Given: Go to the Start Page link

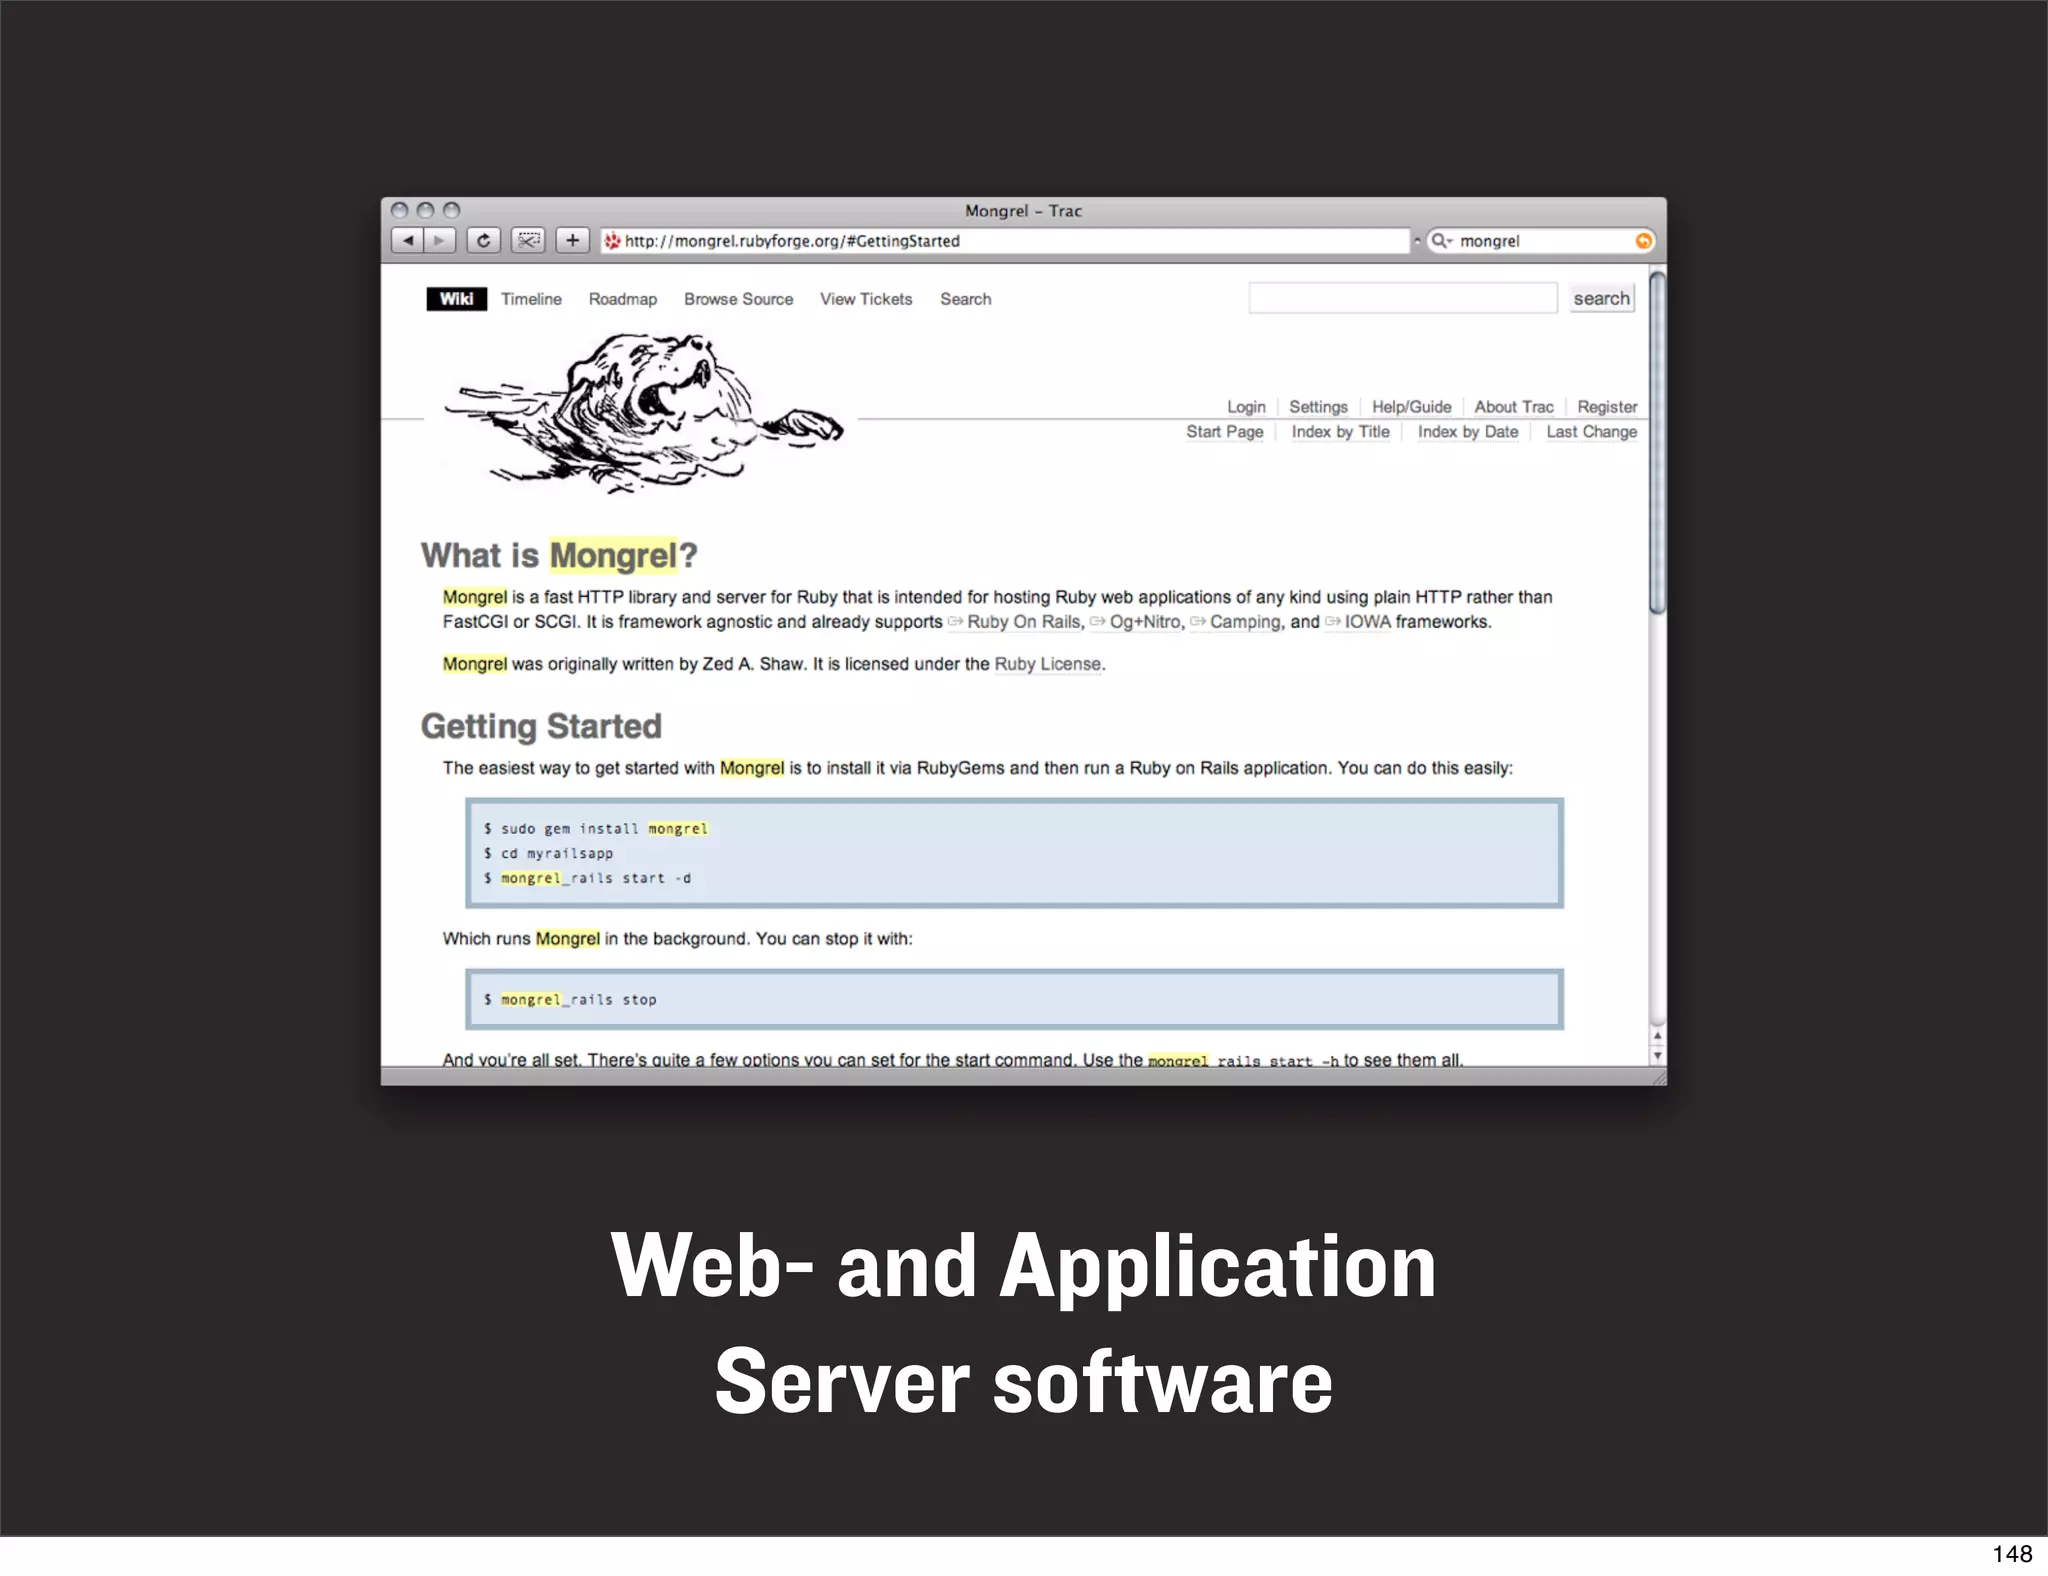Looking at the screenshot, I should (x=1225, y=432).
